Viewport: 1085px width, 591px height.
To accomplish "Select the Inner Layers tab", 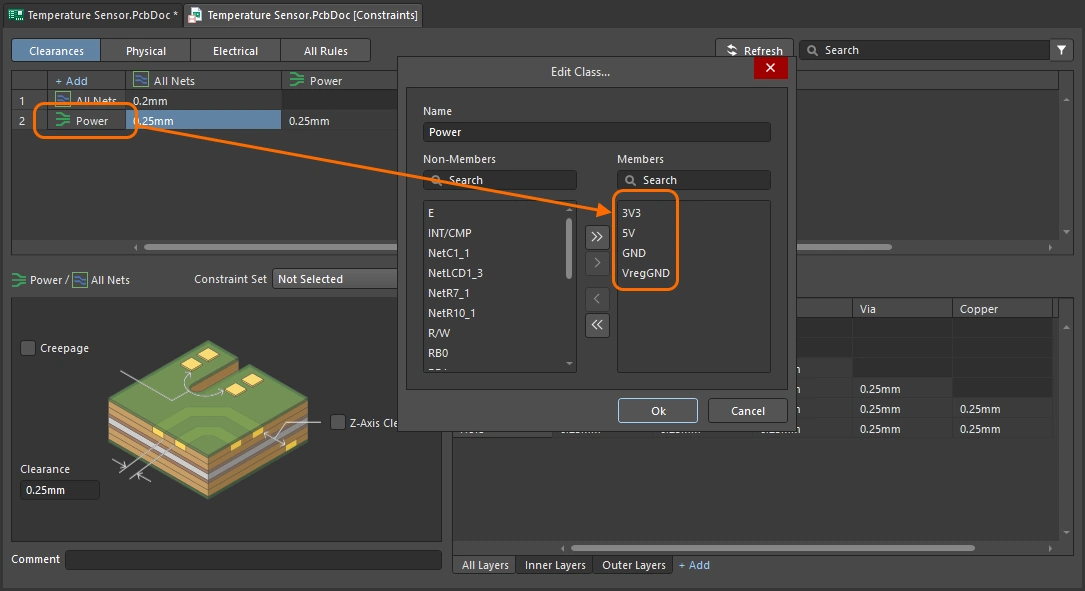I will coord(555,565).
